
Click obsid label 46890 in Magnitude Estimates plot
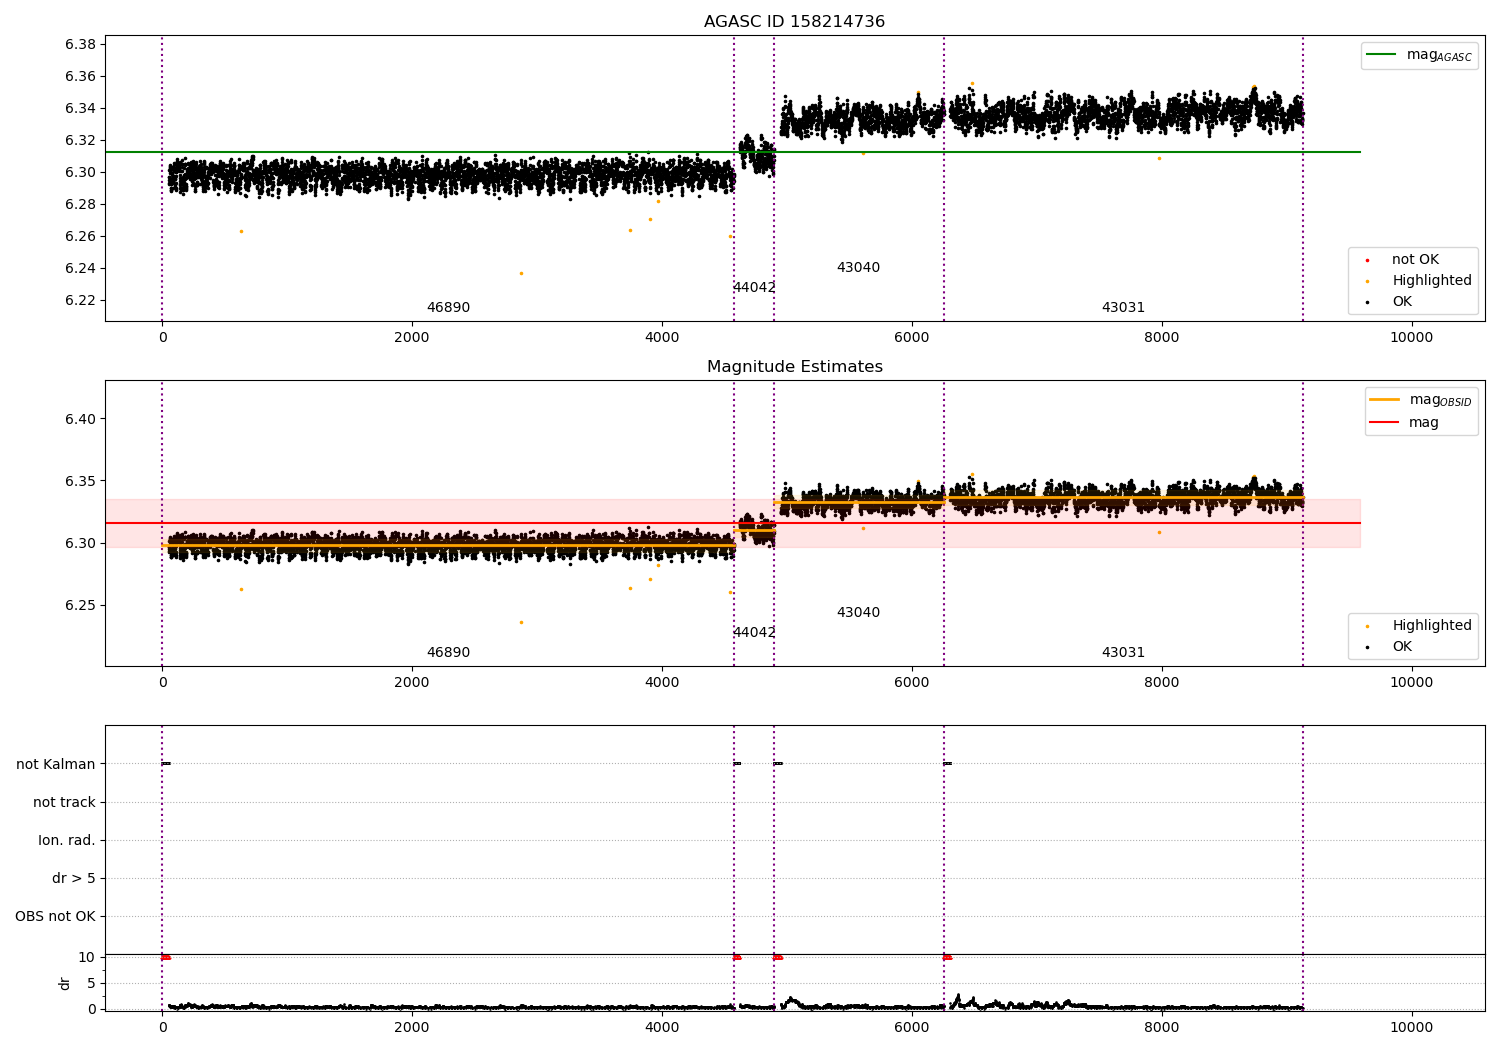tap(448, 653)
